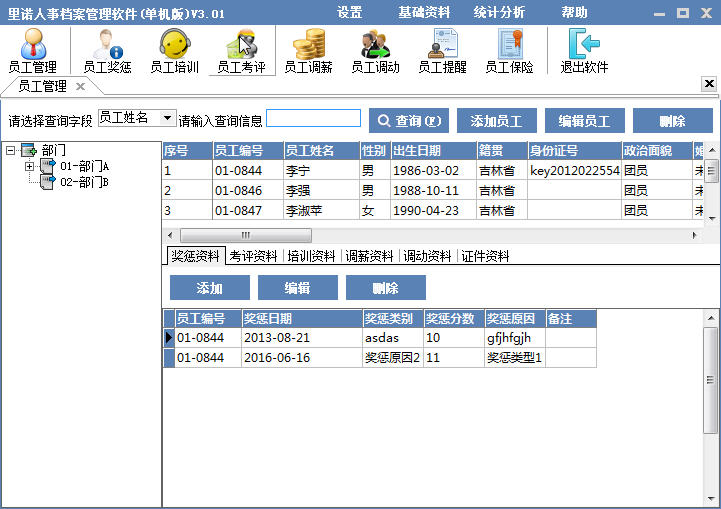Click employee grid scroll-right arrow
Screen dimensions: 721x509
[695, 235]
